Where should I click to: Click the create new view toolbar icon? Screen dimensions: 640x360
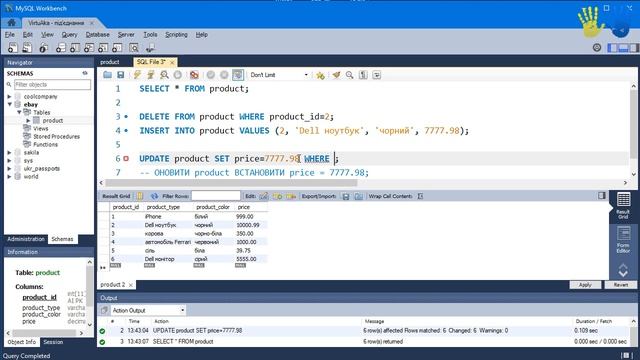point(89,48)
